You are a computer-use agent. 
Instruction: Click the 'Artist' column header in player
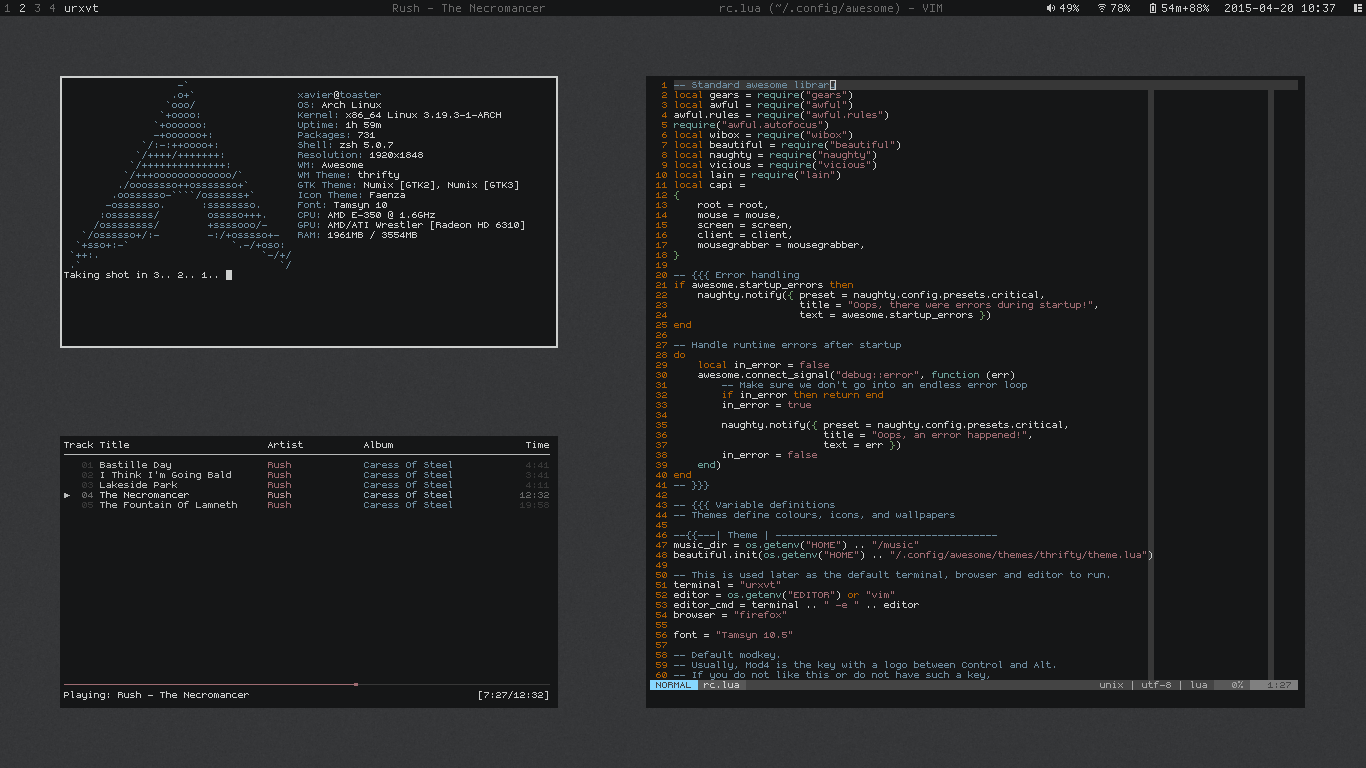[285, 445]
